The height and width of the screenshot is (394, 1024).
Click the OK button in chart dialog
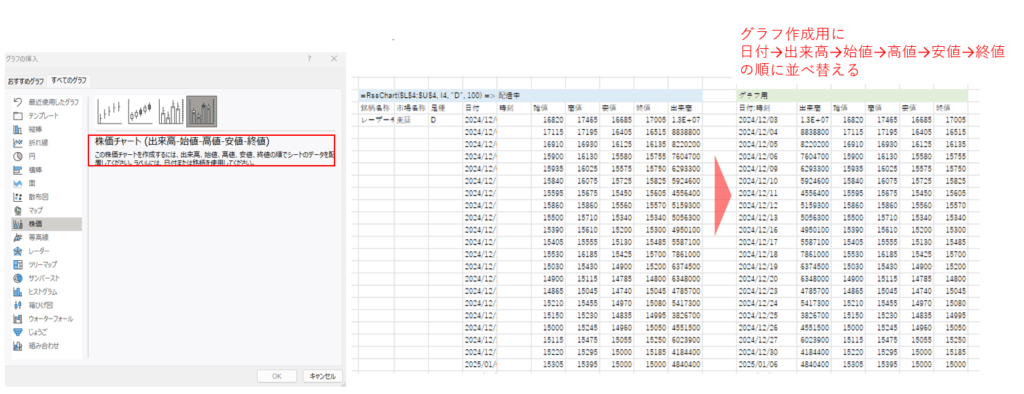click(277, 376)
